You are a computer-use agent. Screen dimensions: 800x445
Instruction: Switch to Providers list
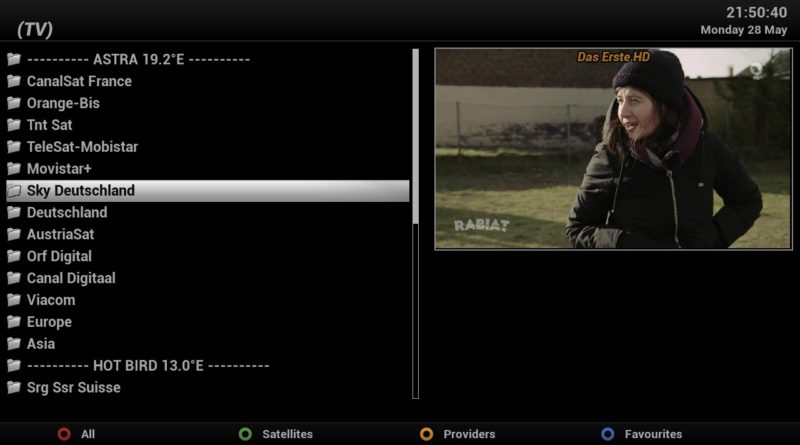click(x=469, y=434)
